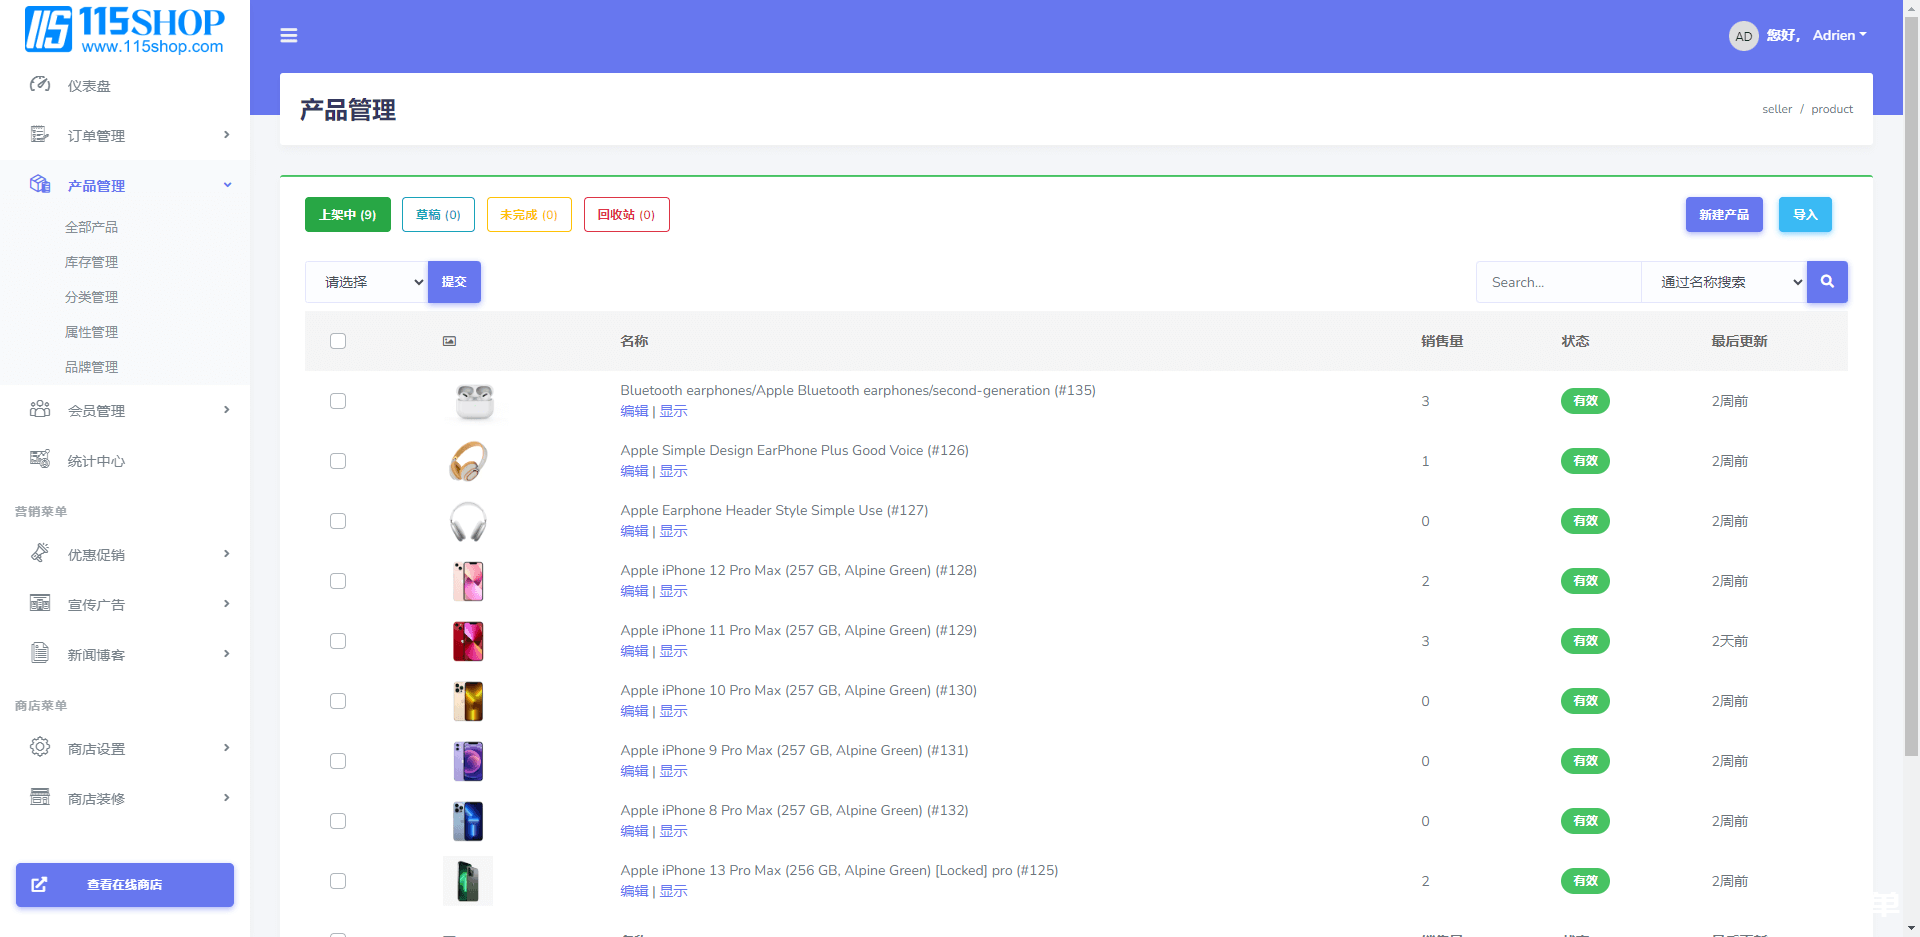Click the 新闻博客 document icon
The image size is (1920, 937).
(40, 653)
